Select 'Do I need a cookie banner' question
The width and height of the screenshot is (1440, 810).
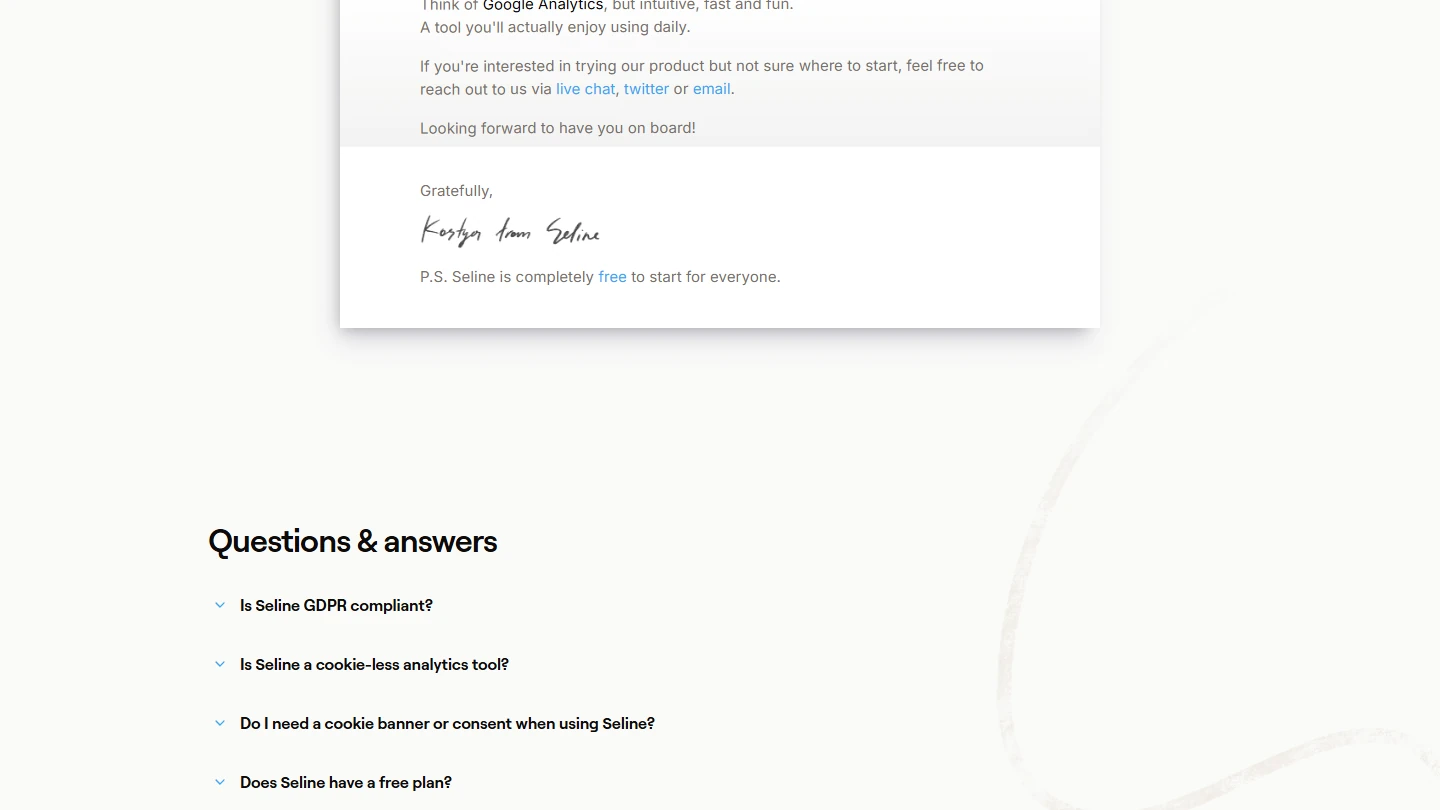tap(447, 723)
